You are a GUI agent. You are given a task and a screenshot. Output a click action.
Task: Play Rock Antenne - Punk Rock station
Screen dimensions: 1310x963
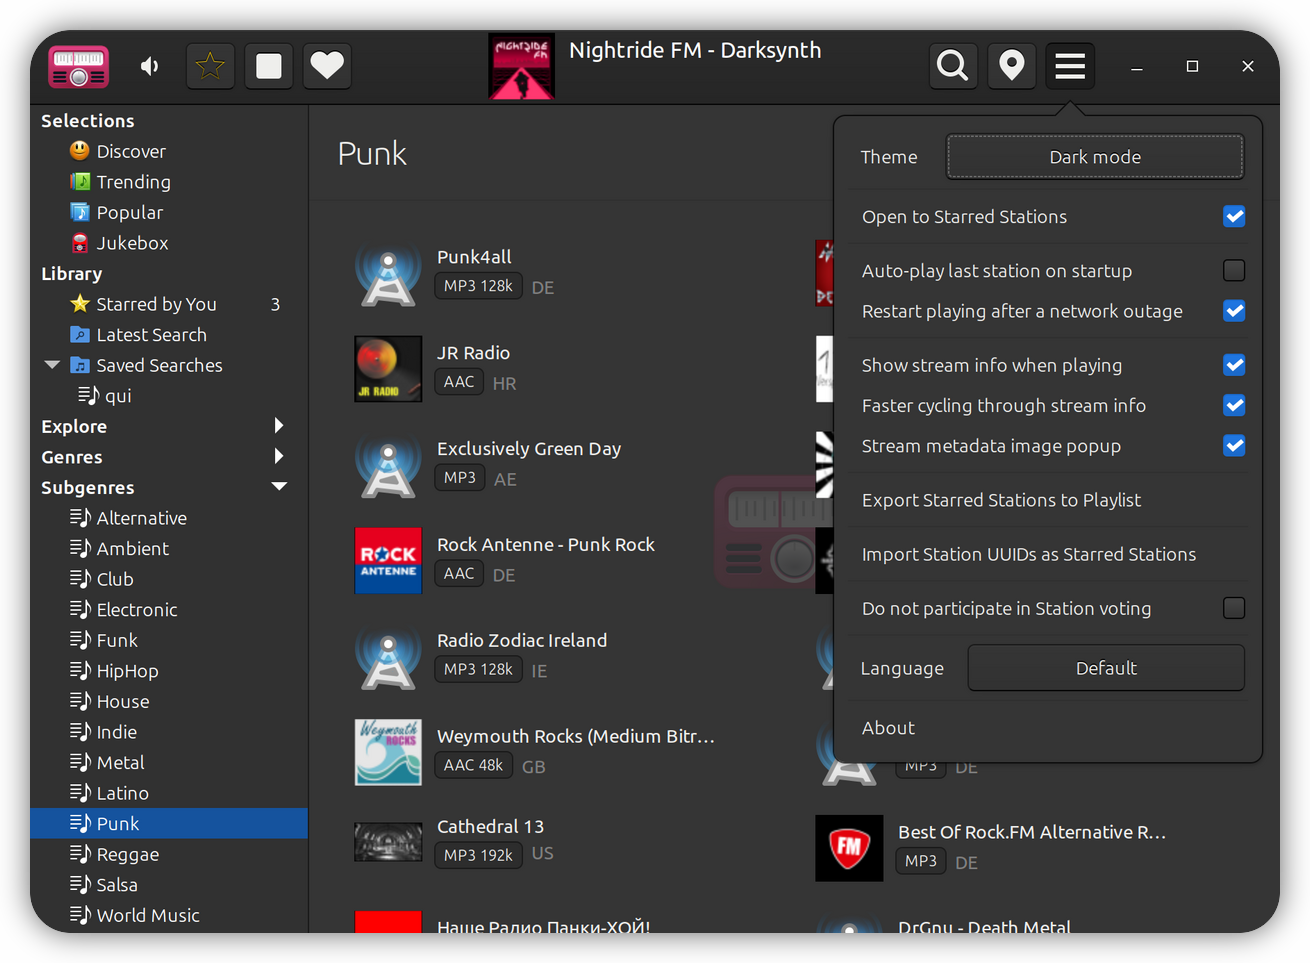pos(546,545)
